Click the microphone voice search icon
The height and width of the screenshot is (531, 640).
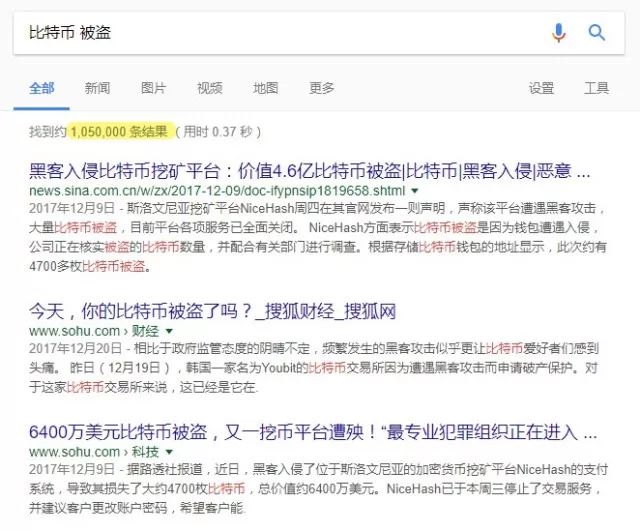click(x=559, y=32)
